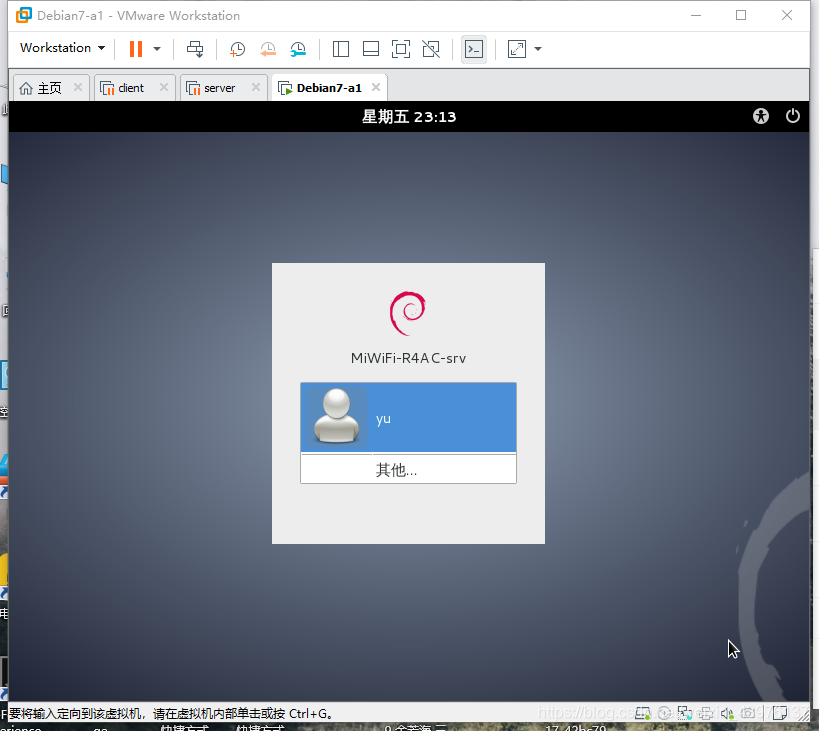Switch to Unity mode icon
819x731 pixels.
(x=431, y=49)
